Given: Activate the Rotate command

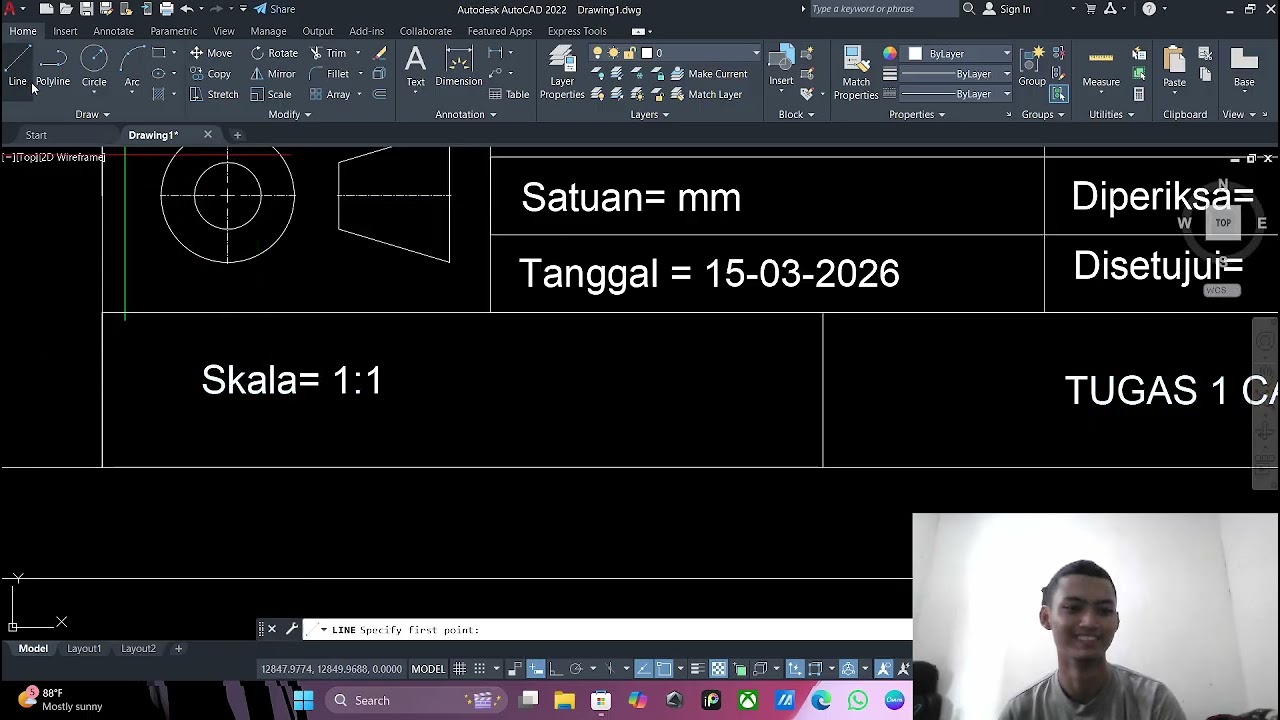Looking at the screenshot, I should [x=274, y=53].
